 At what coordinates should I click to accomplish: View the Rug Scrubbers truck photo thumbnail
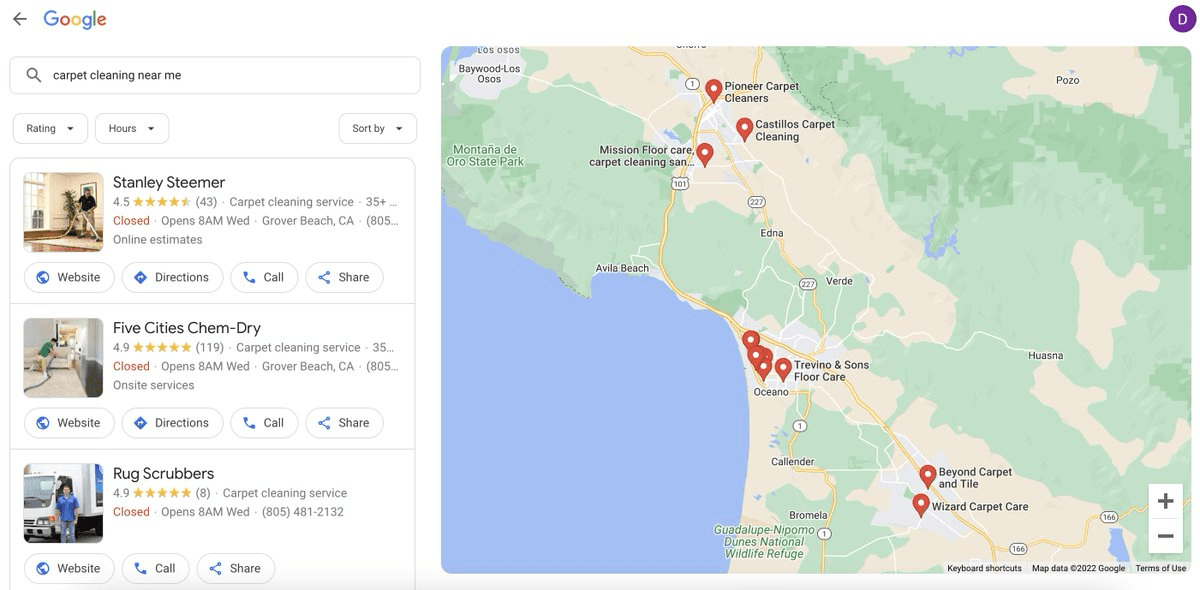pyautogui.click(x=63, y=503)
